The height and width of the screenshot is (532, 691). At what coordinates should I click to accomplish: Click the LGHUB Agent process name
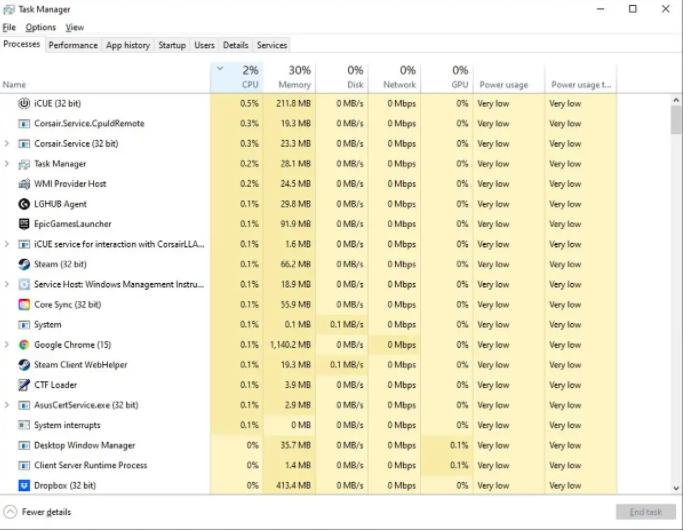click(x=60, y=204)
